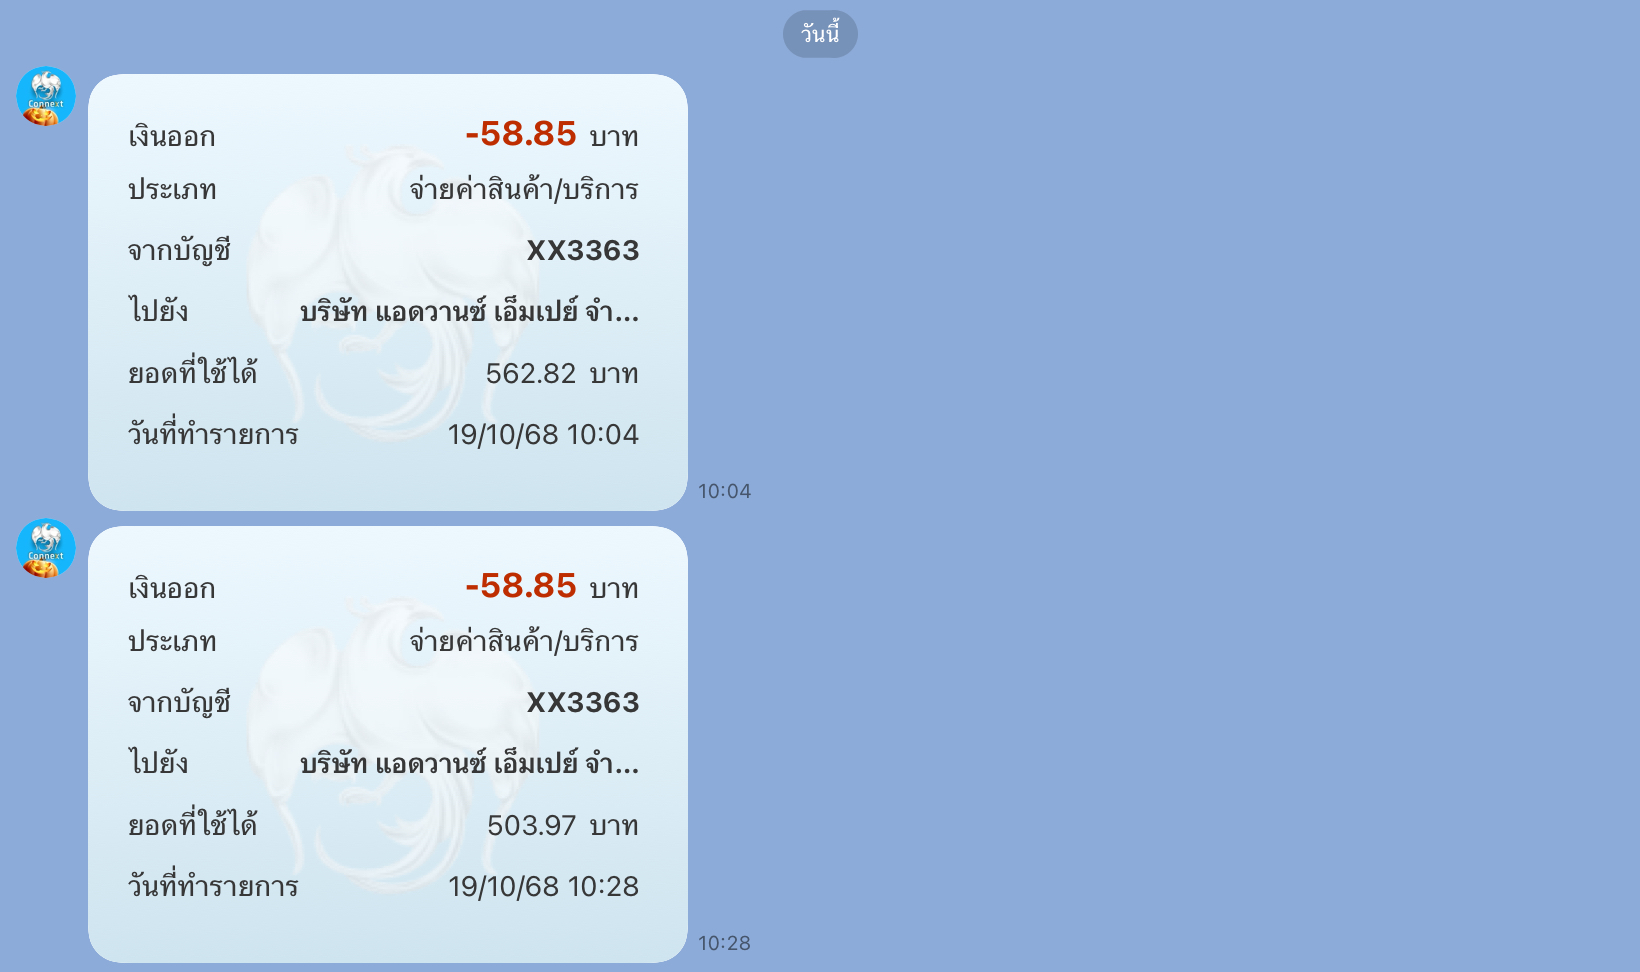Click account number XX3363 in the 10:28 card

583,702
